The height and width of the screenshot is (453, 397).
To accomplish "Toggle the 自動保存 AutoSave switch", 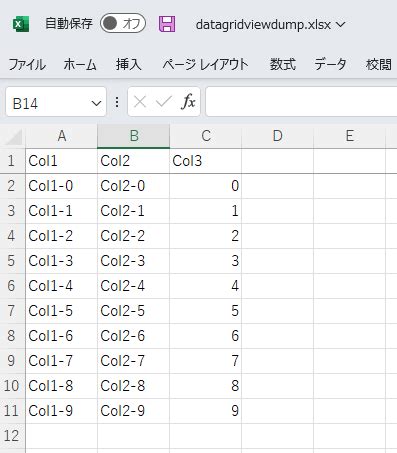I will tap(123, 24).
